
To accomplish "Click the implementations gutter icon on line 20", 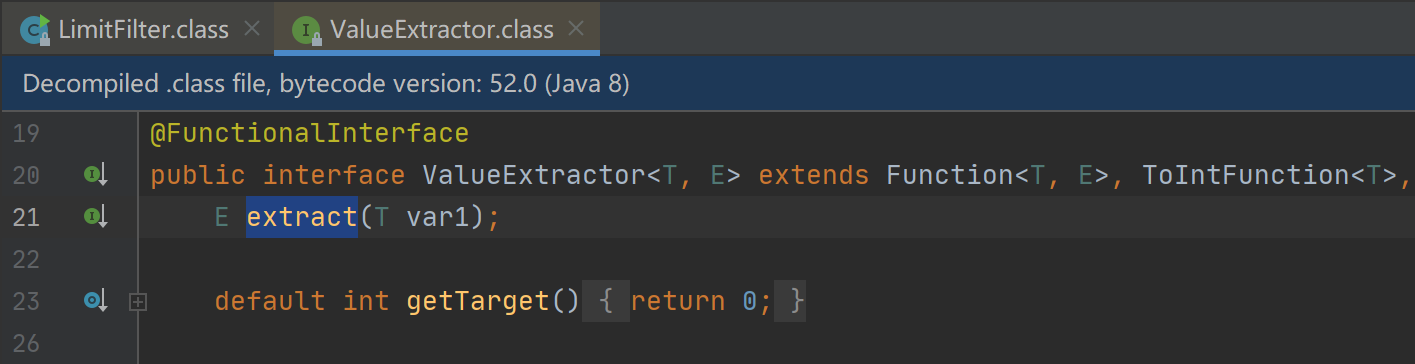I will pyautogui.click(x=95, y=175).
